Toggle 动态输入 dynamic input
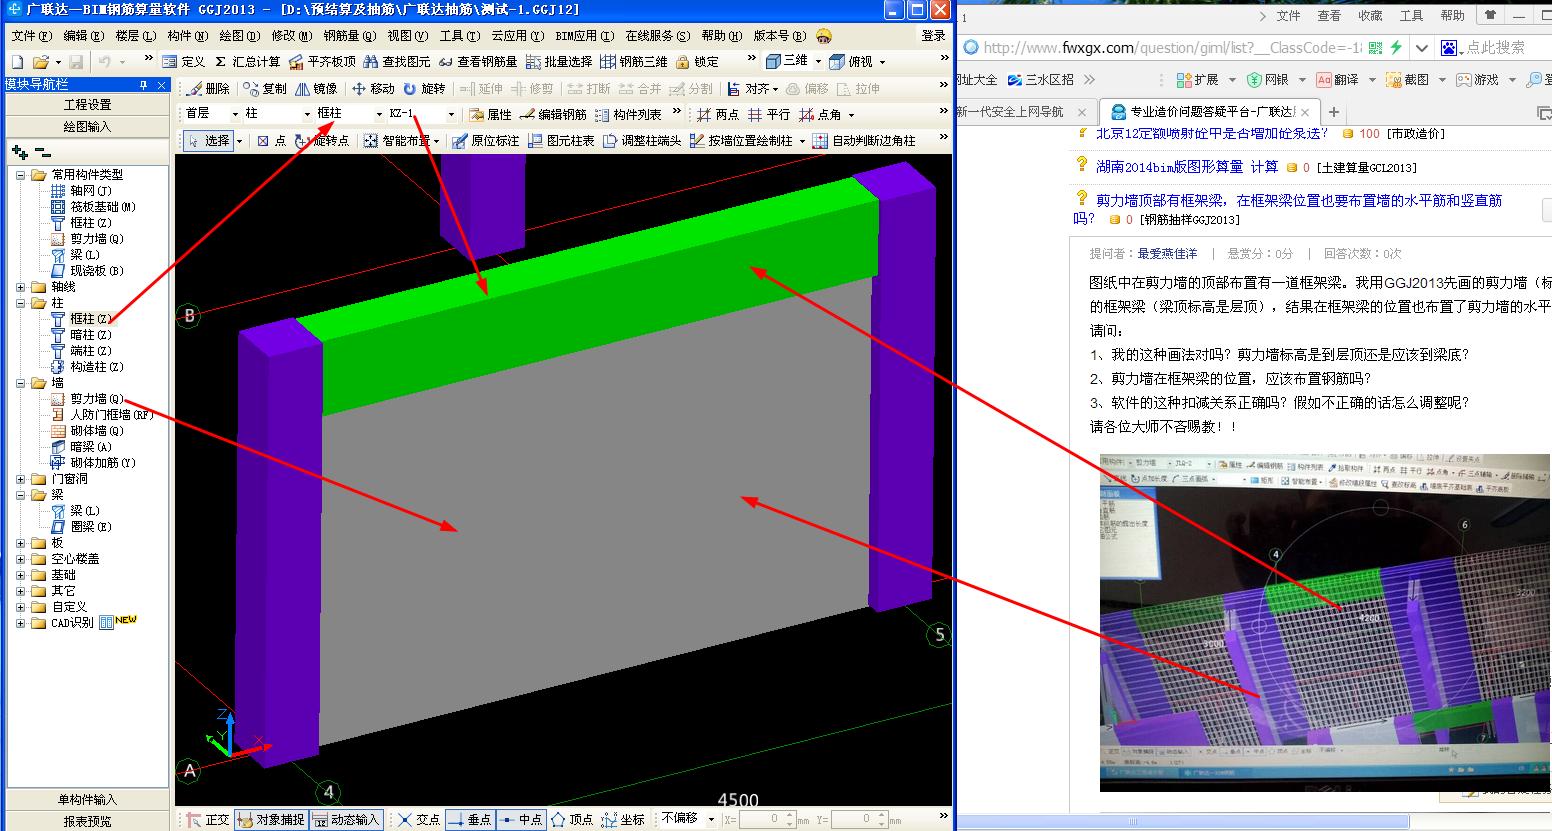 (346, 819)
